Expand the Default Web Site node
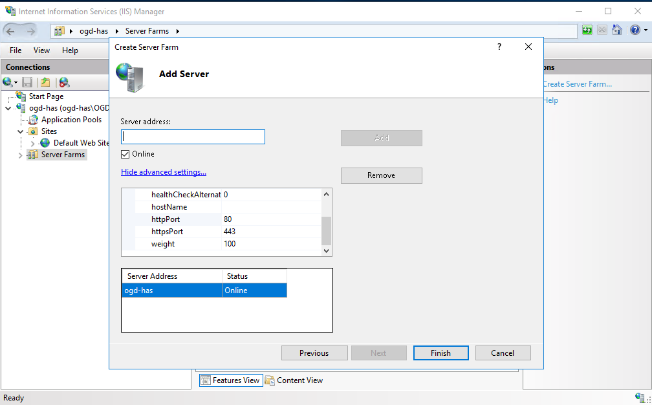 32,143
